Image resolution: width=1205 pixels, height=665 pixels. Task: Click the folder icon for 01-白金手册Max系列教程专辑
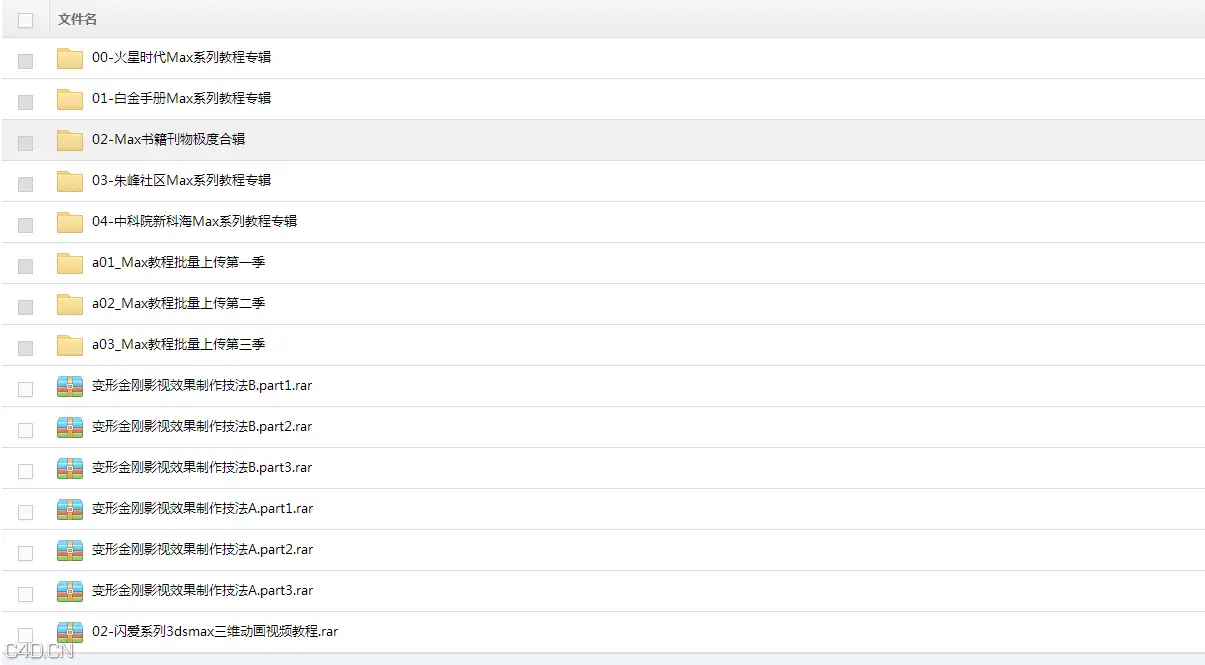coord(70,99)
